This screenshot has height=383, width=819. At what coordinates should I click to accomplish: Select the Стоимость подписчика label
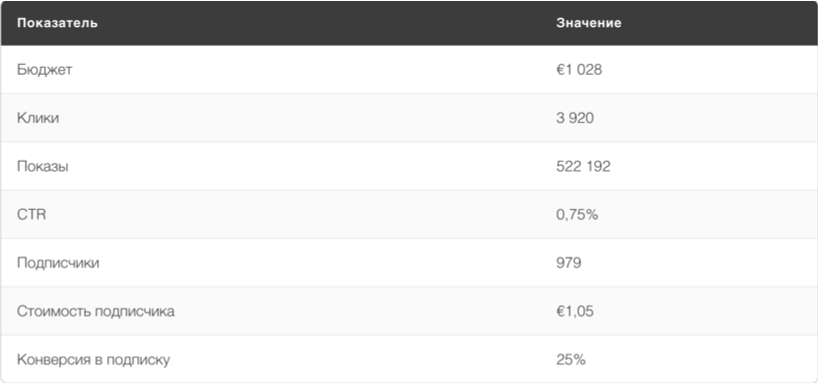96,311
